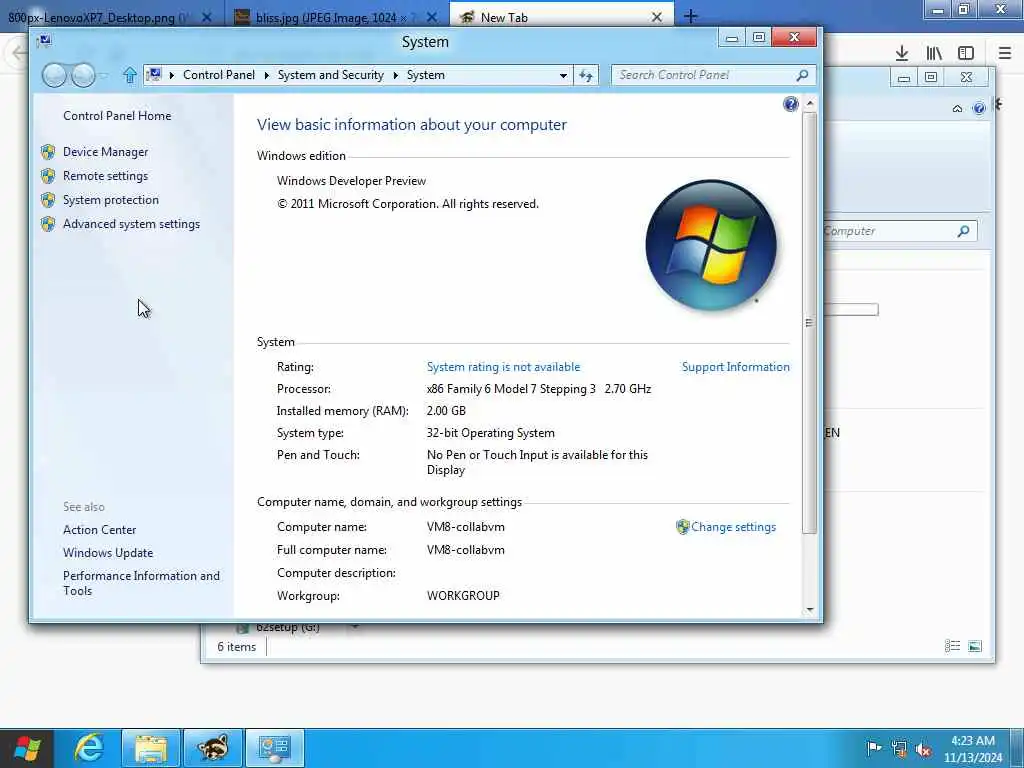1024x768 pixels.
Task: Click the System window help icon
Action: click(790, 104)
